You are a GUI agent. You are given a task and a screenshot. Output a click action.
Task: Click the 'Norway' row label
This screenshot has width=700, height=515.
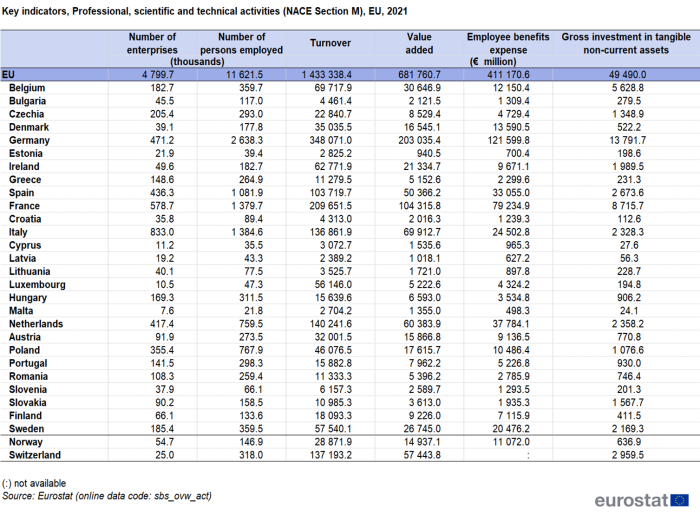coord(25,442)
